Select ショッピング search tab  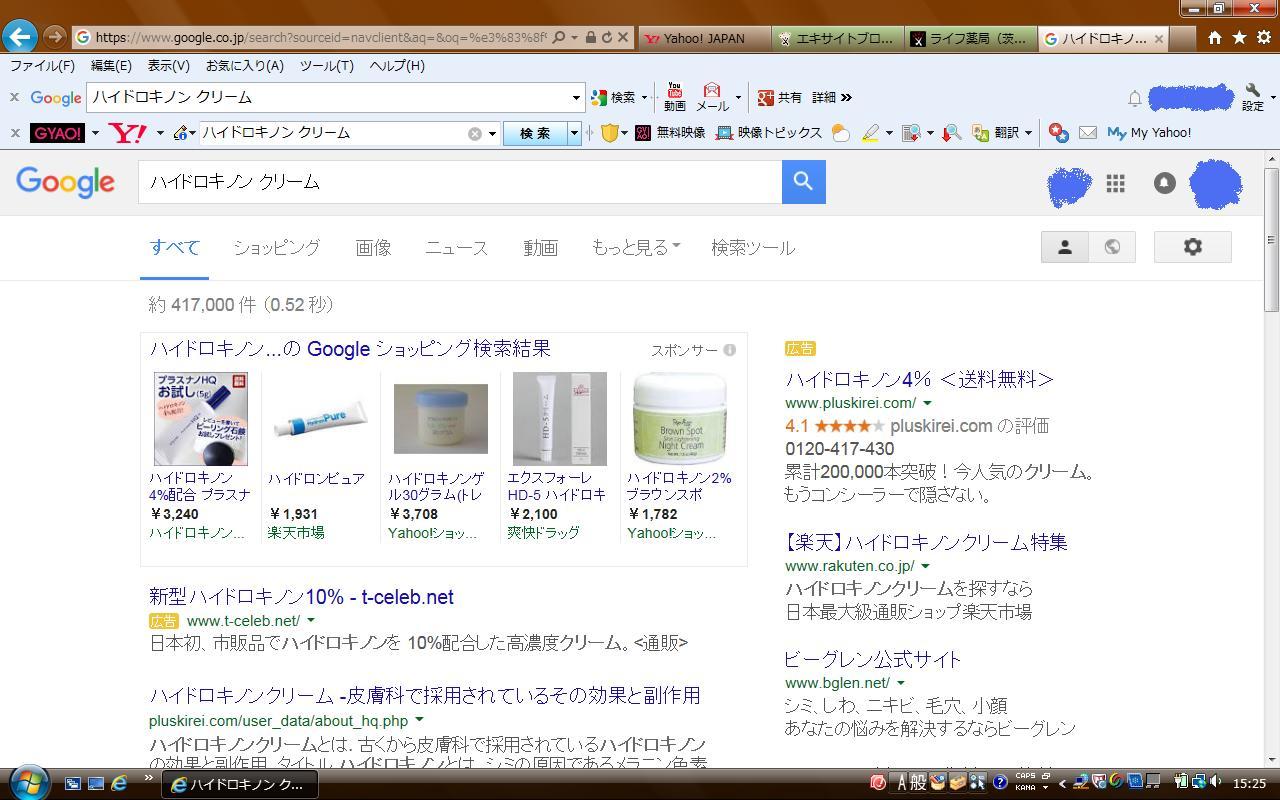point(276,247)
